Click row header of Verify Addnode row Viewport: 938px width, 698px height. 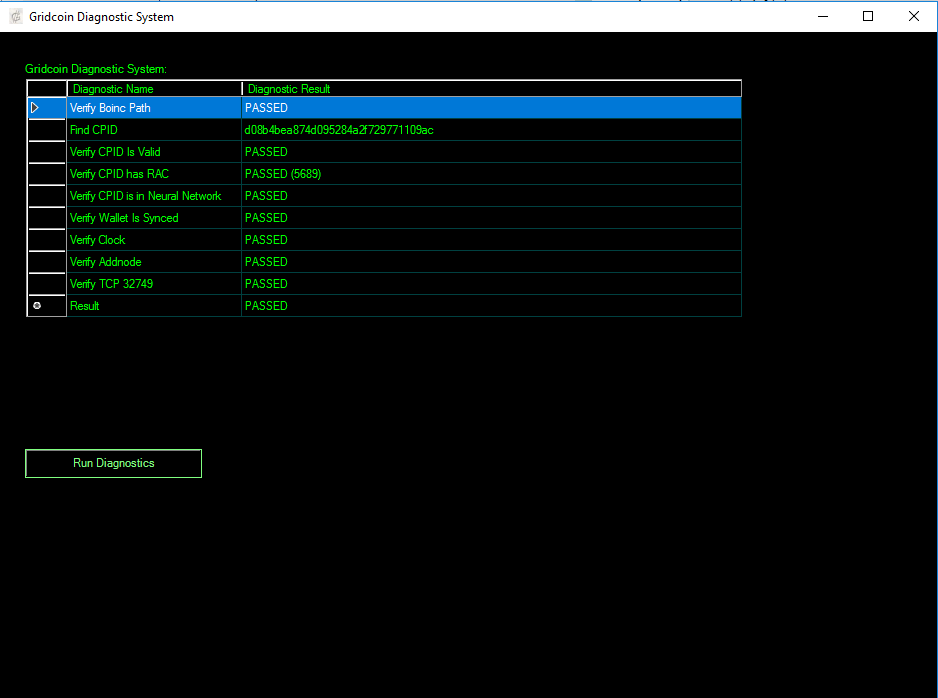tap(47, 262)
